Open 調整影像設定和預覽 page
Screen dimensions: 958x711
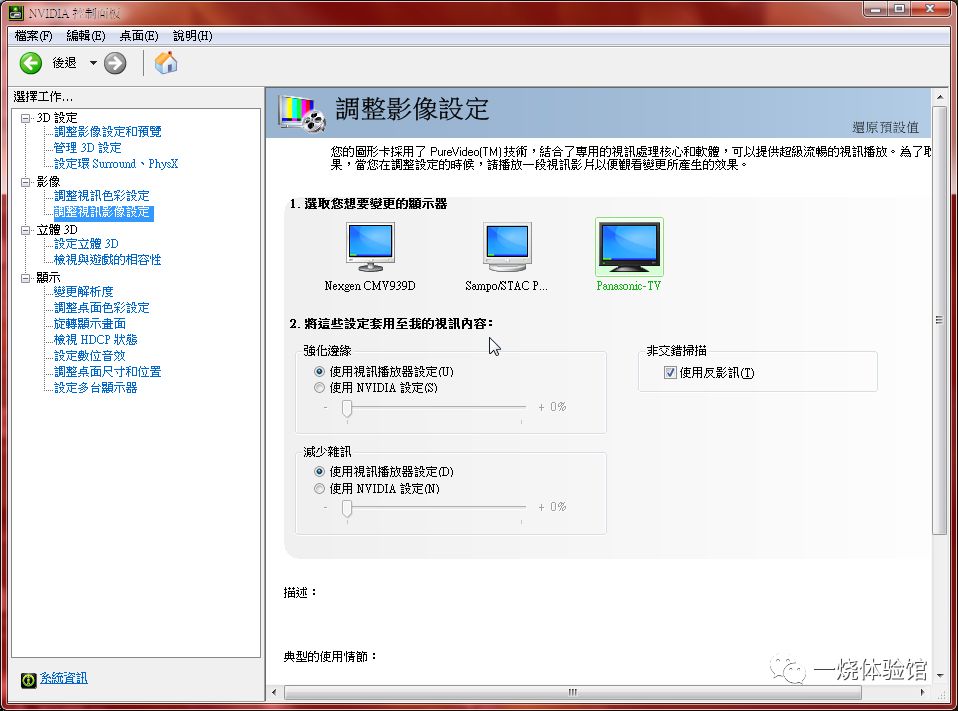[108, 132]
